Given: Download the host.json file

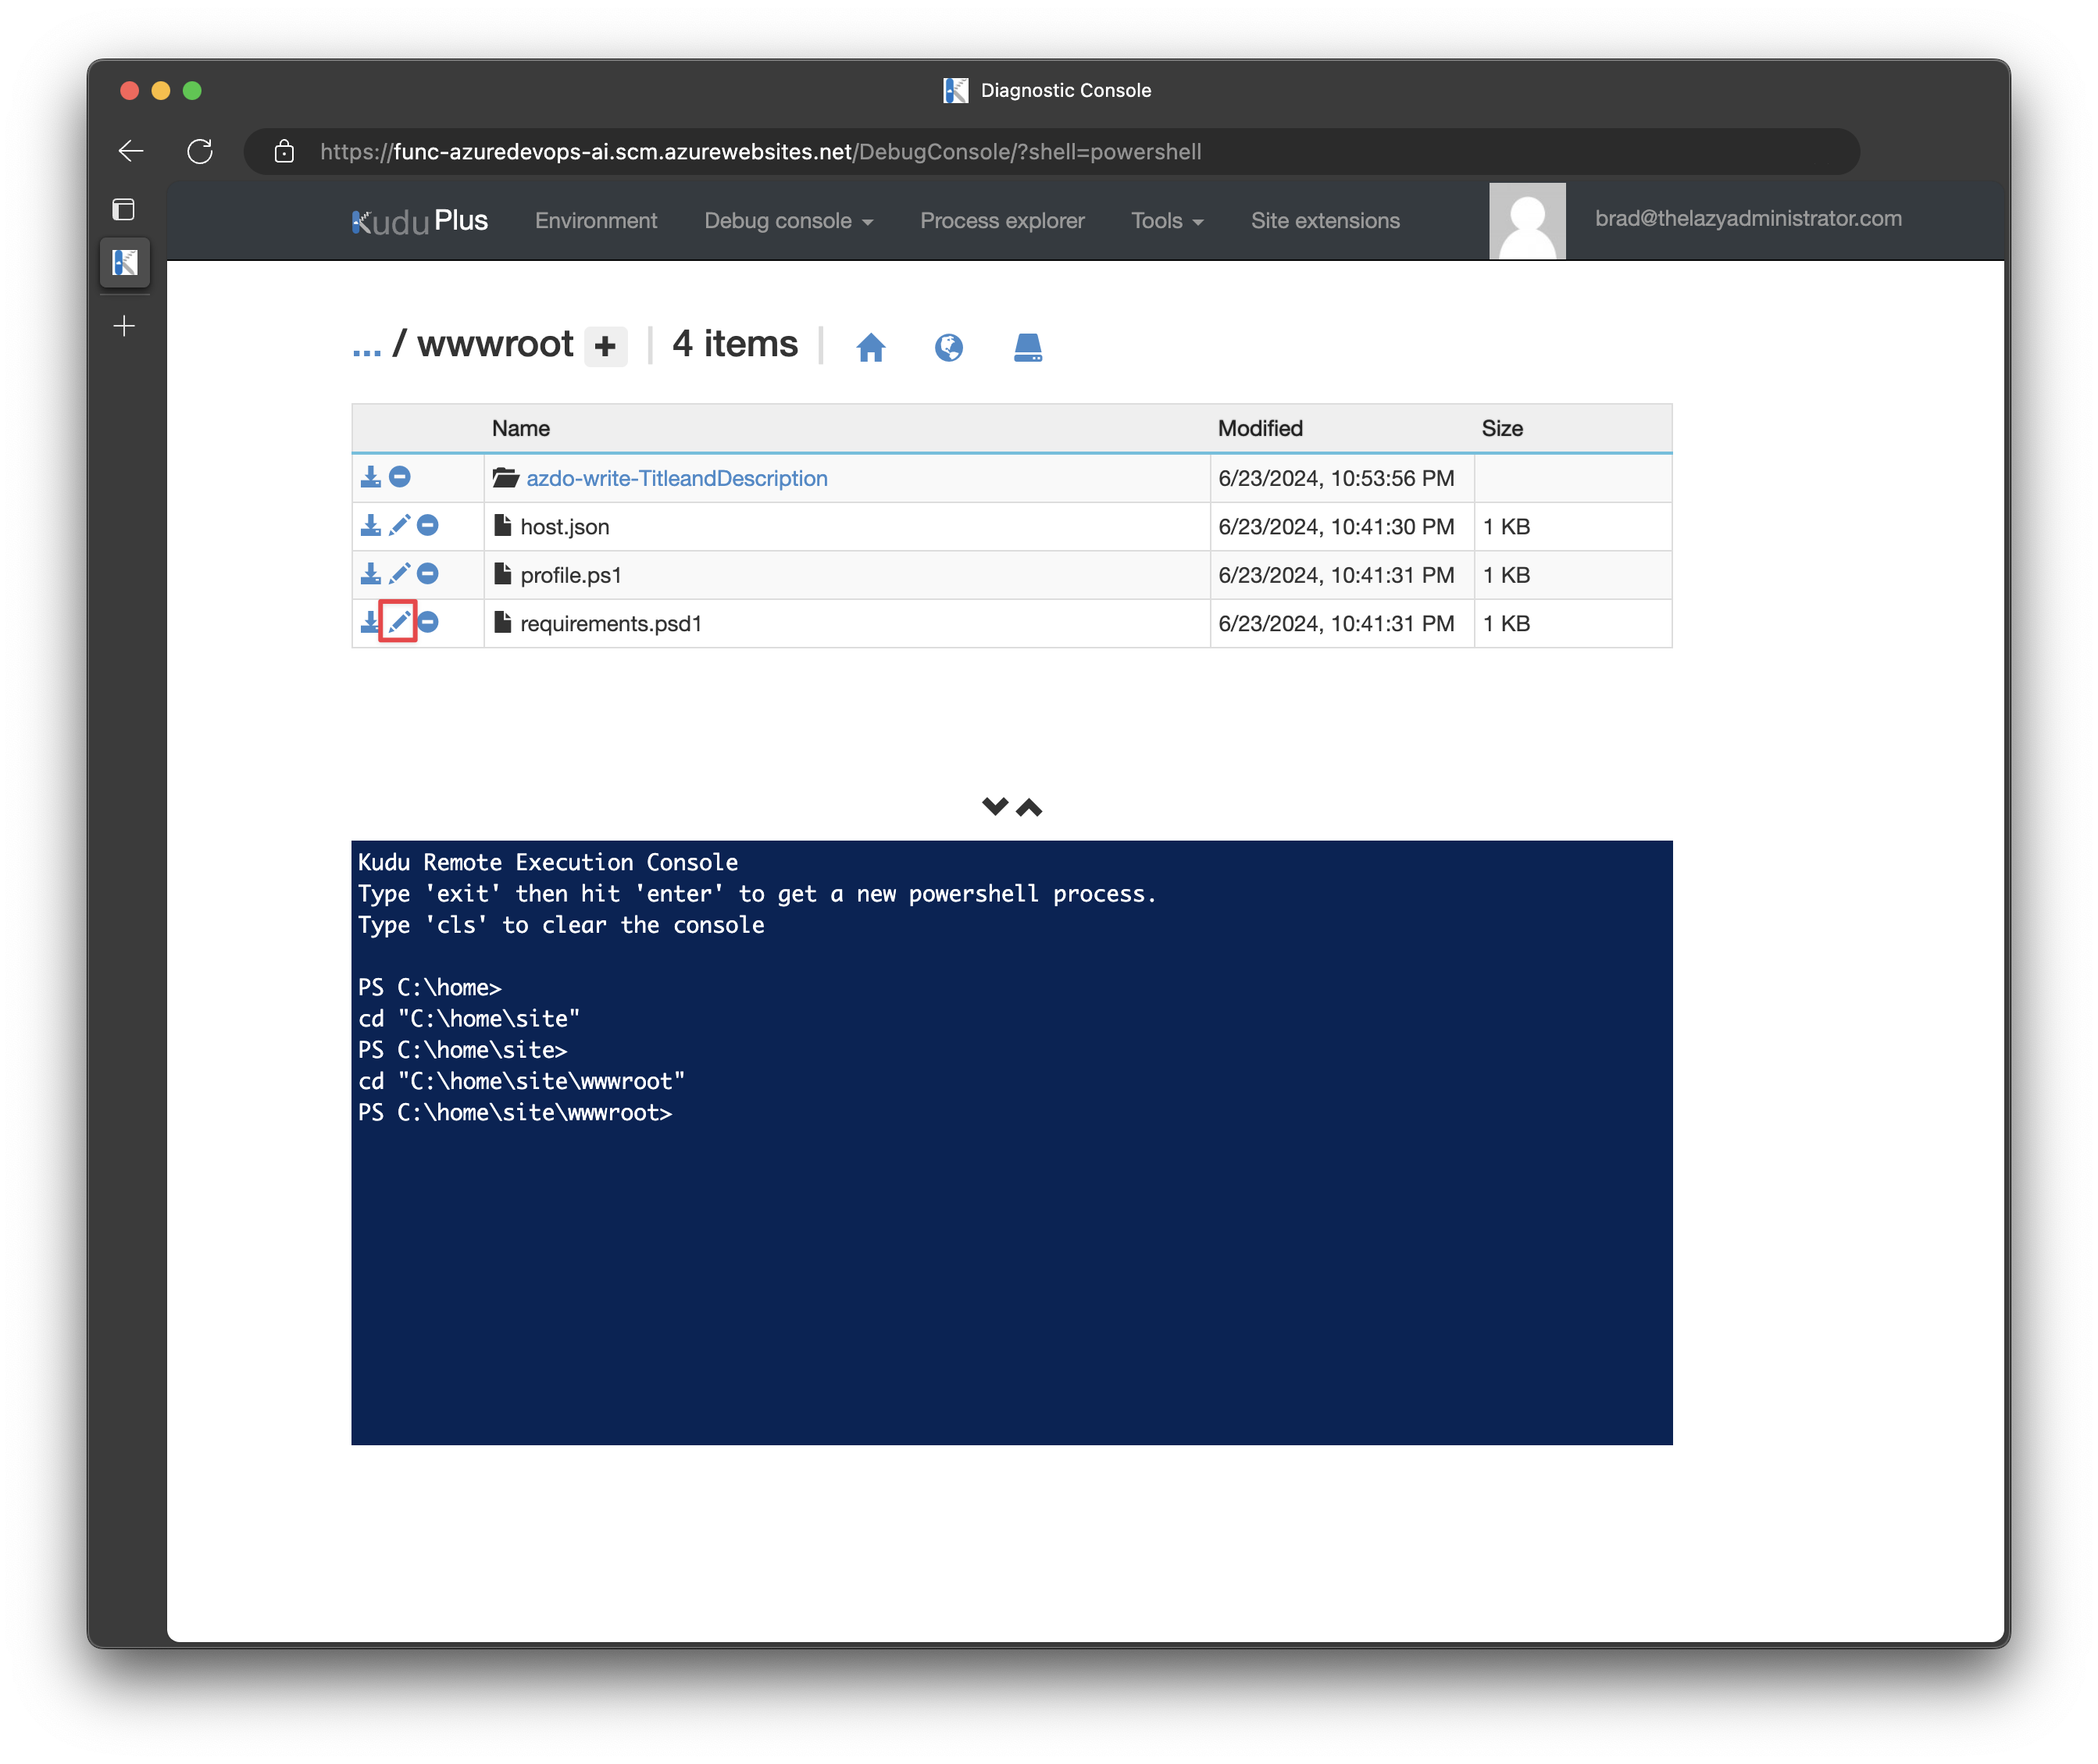Looking at the screenshot, I should click(x=370, y=525).
